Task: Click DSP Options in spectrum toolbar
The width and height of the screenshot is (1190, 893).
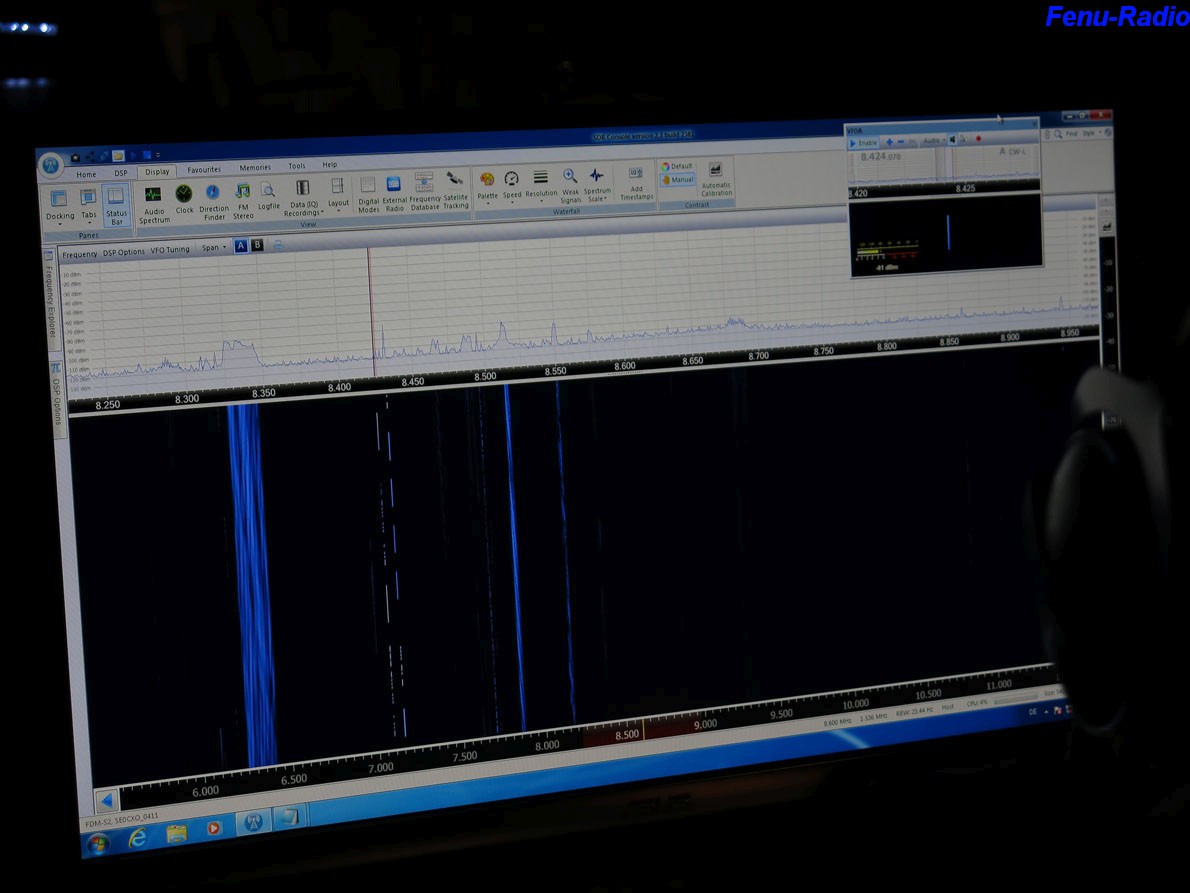Action: point(124,252)
